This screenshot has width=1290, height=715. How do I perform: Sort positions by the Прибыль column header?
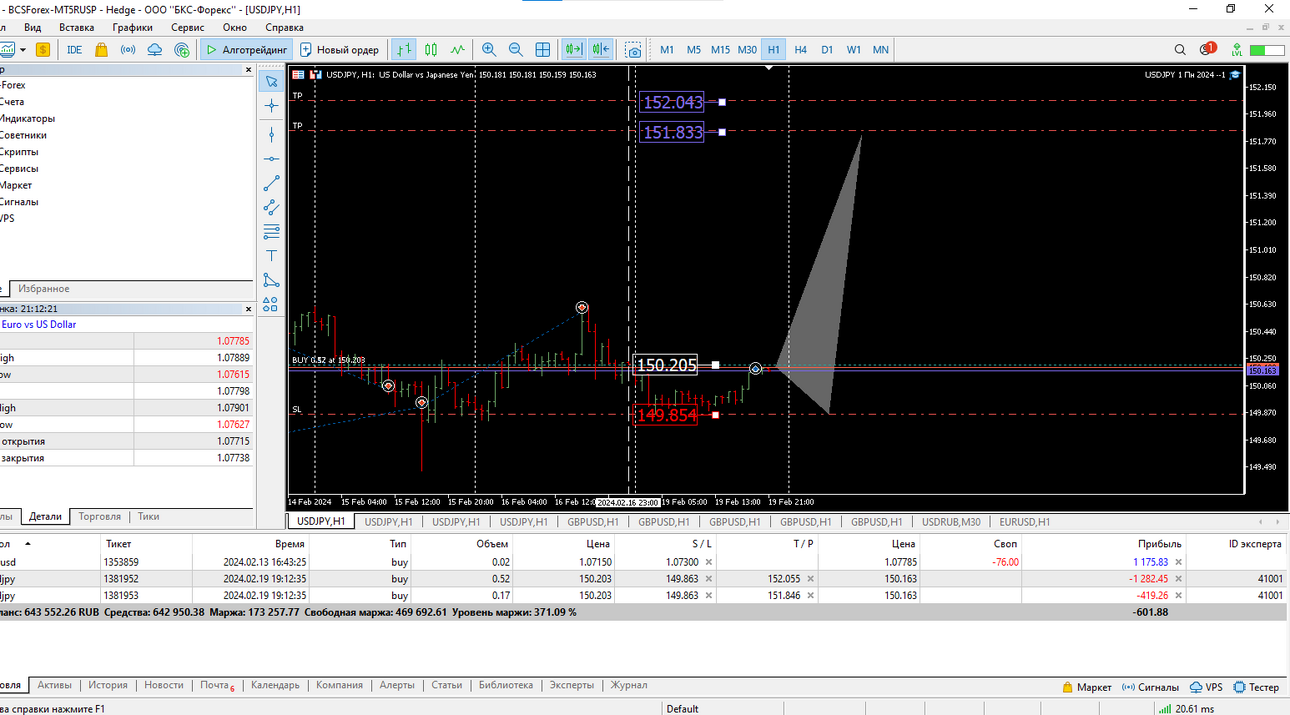[x=1160, y=543]
